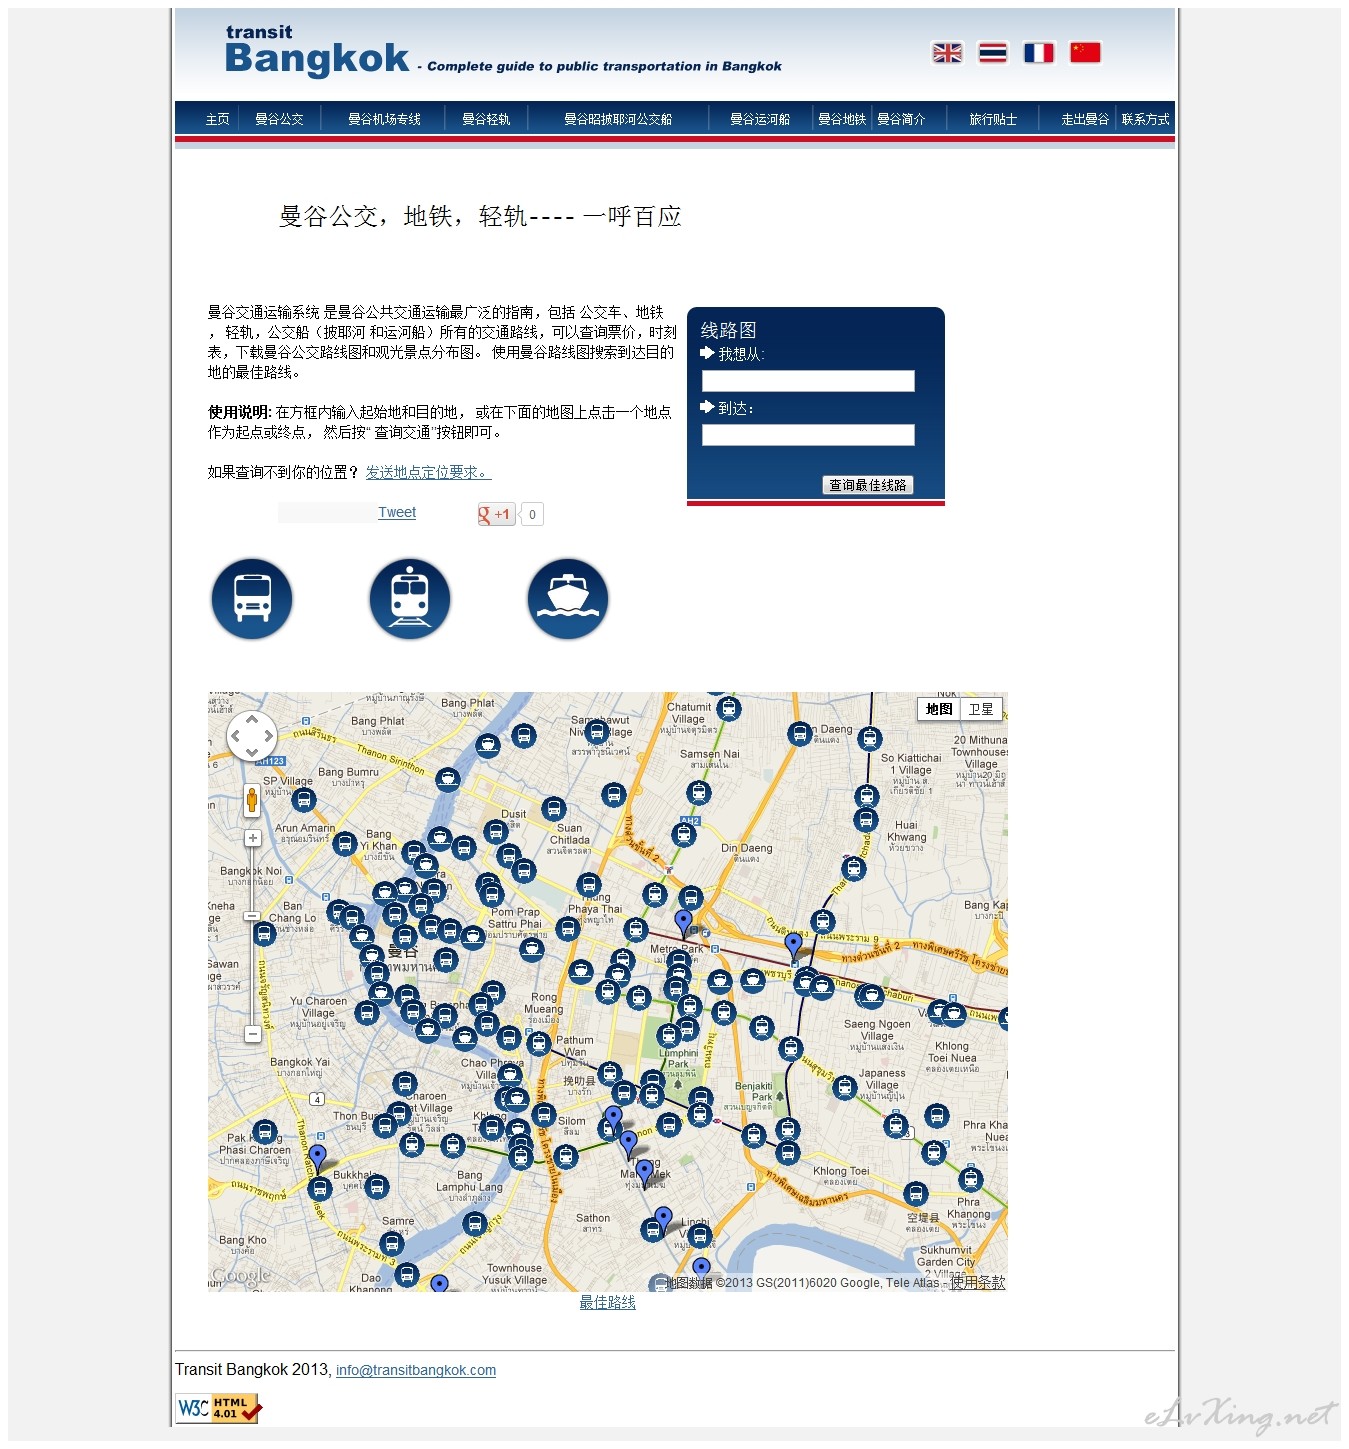Click the 我想从 origin input field

click(x=808, y=381)
